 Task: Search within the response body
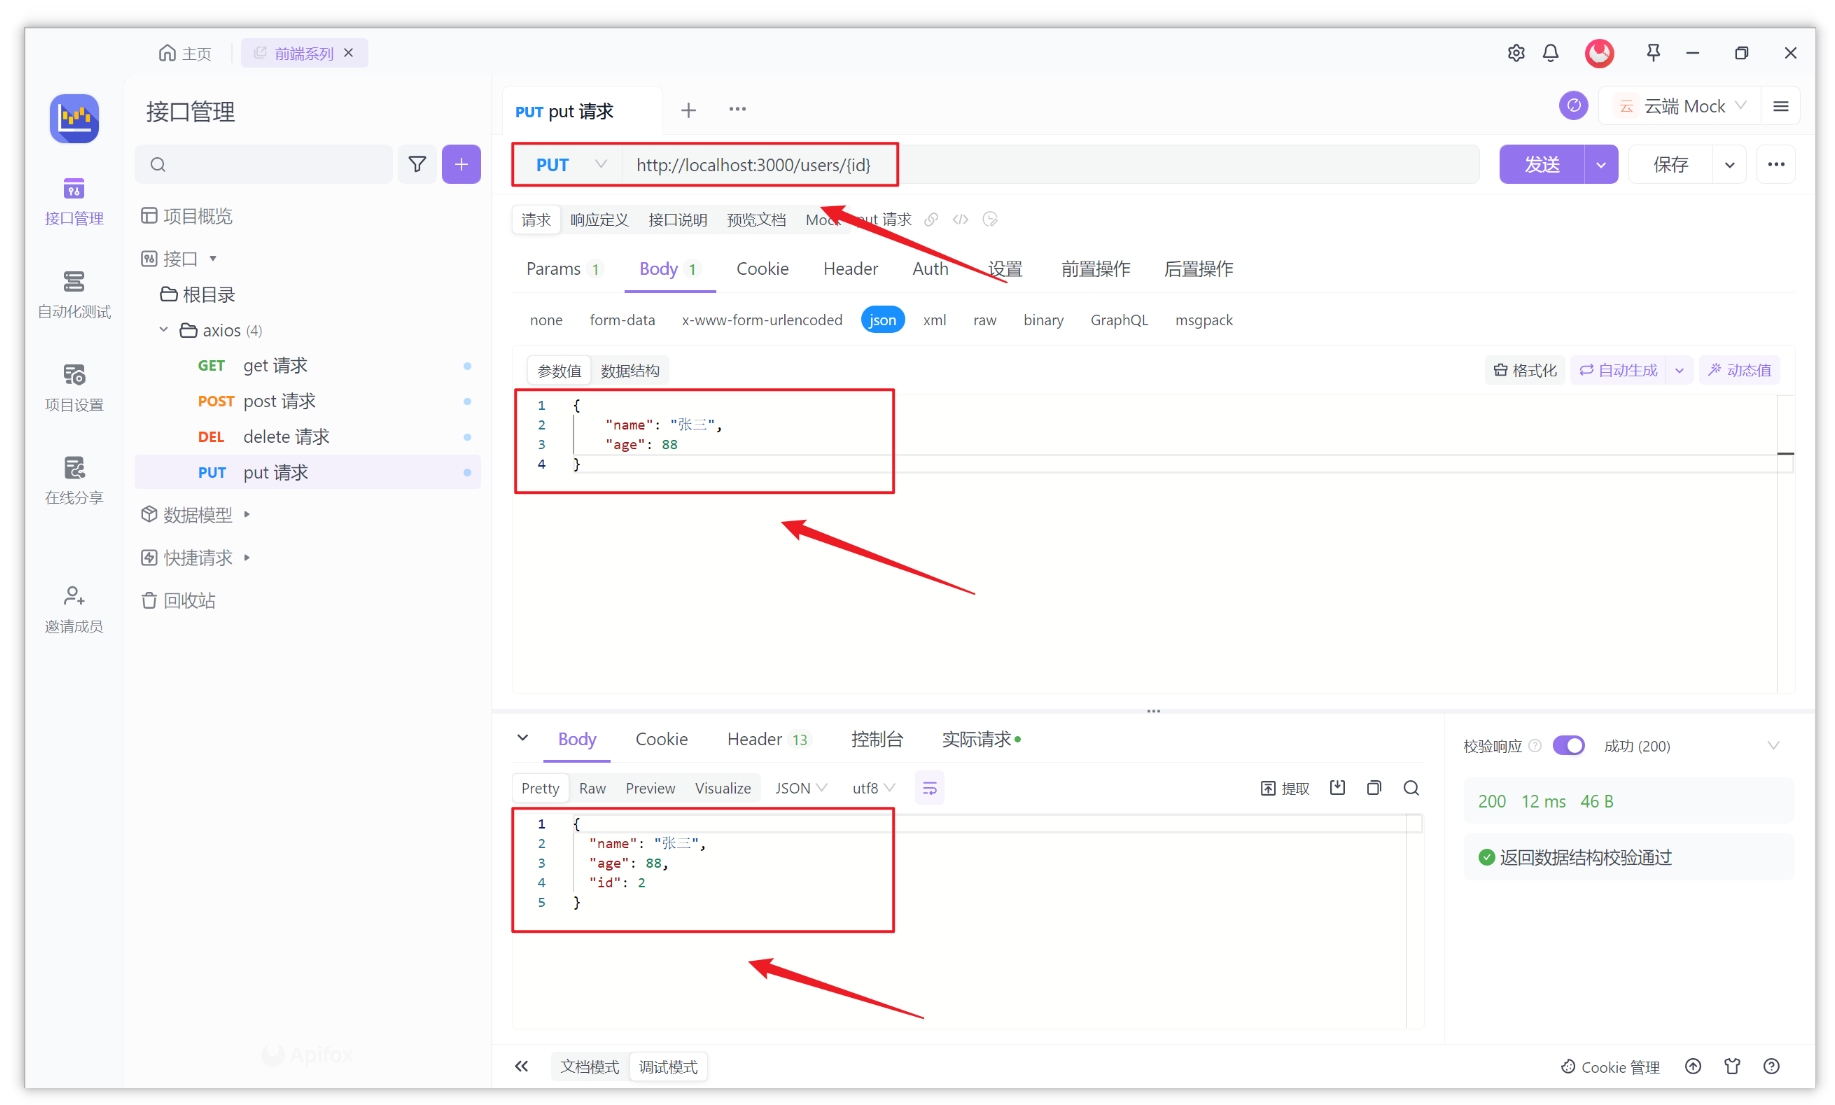[x=1411, y=788]
